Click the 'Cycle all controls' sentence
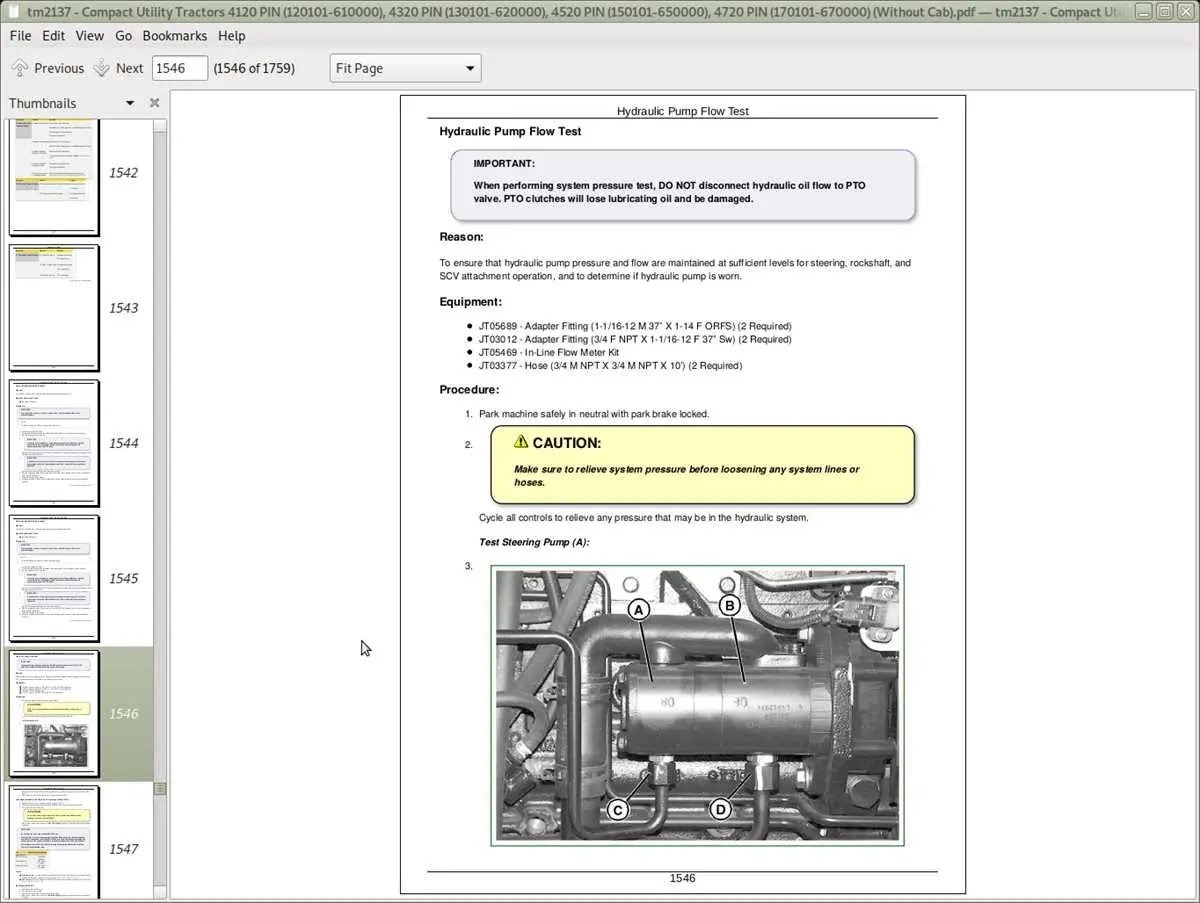The height and width of the screenshot is (903, 1200). pyautogui.click(x=644, y=518)
